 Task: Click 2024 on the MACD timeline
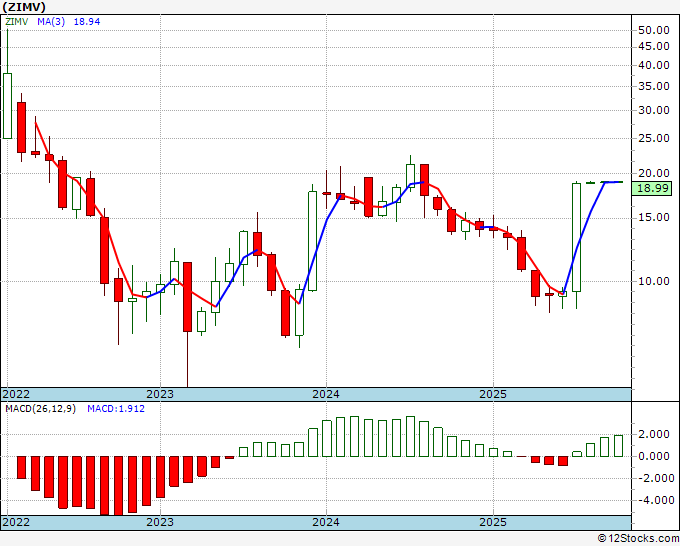point(326,522)
